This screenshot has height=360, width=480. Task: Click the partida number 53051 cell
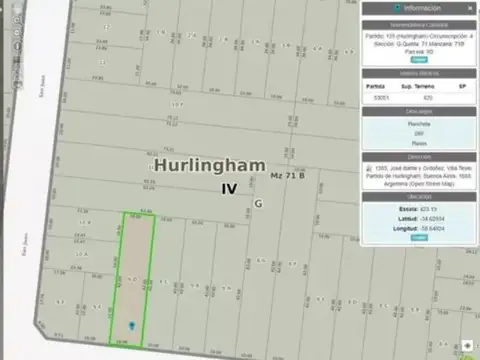381,98
